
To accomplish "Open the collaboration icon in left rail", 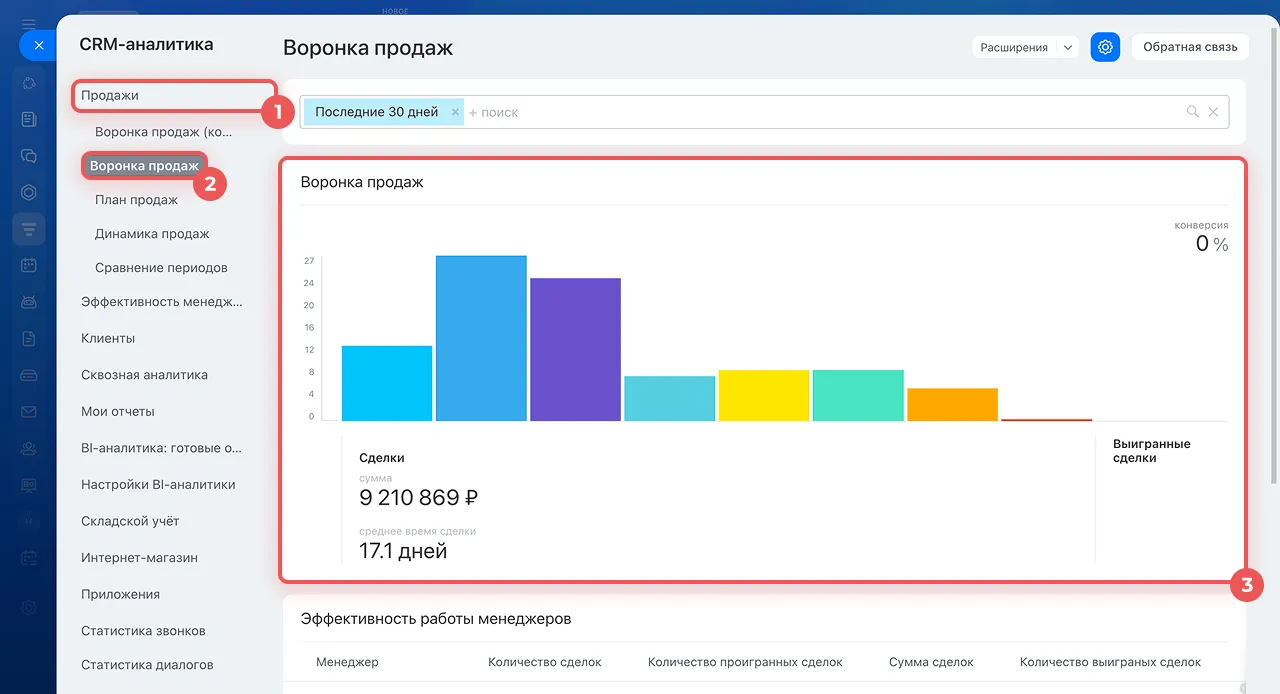I will tap(29, 83).
